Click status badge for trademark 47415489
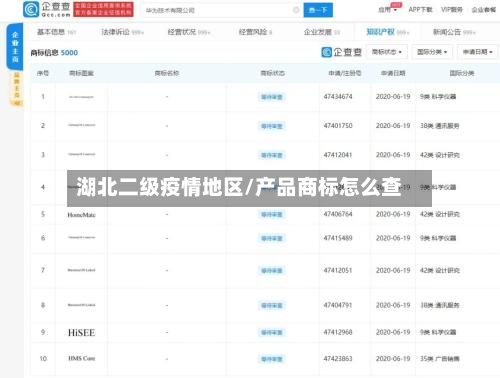The image size is (500, 378). tap(272, 238)
